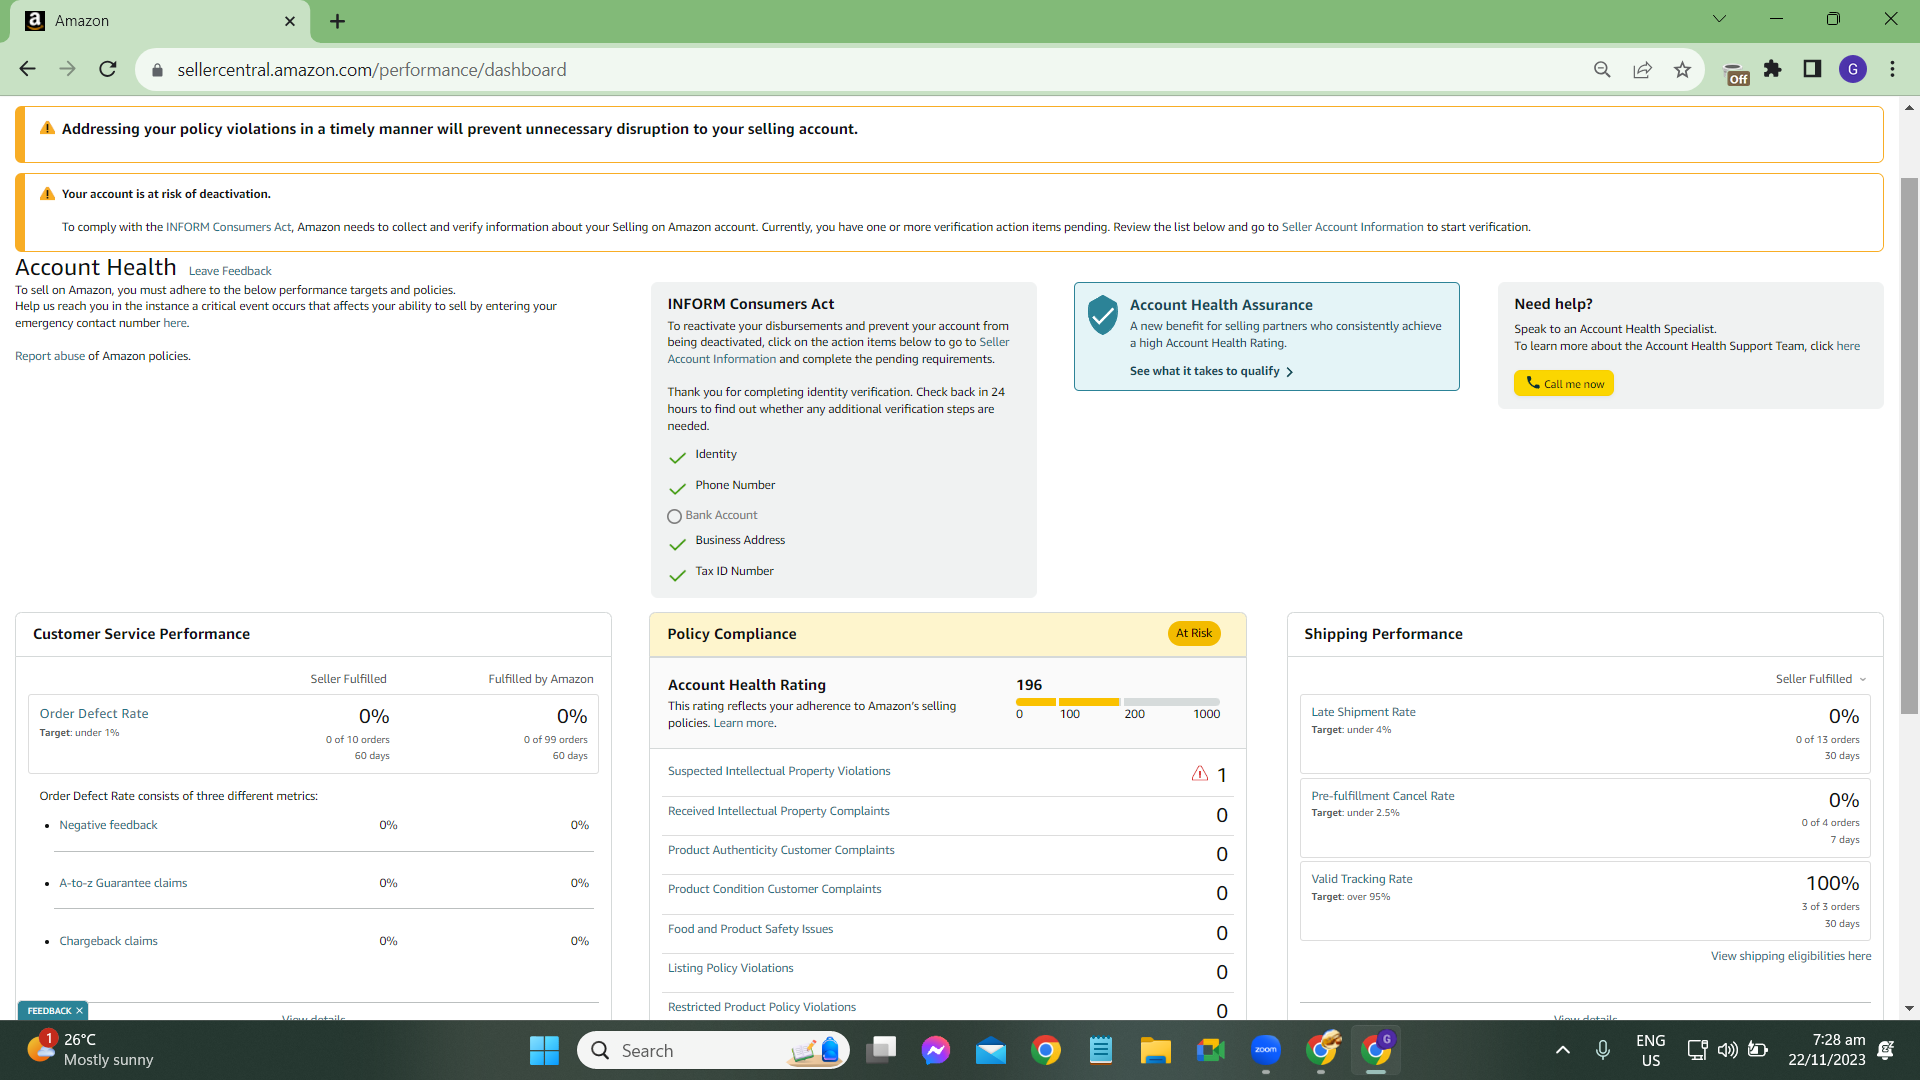Go forward in browser history

[67, 69]
